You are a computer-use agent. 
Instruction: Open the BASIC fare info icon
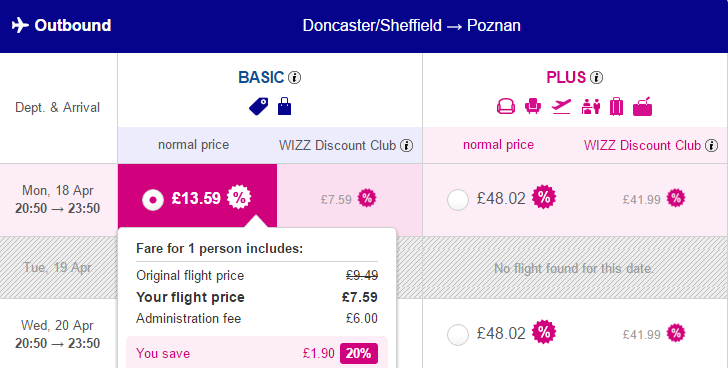pos(294,77)
